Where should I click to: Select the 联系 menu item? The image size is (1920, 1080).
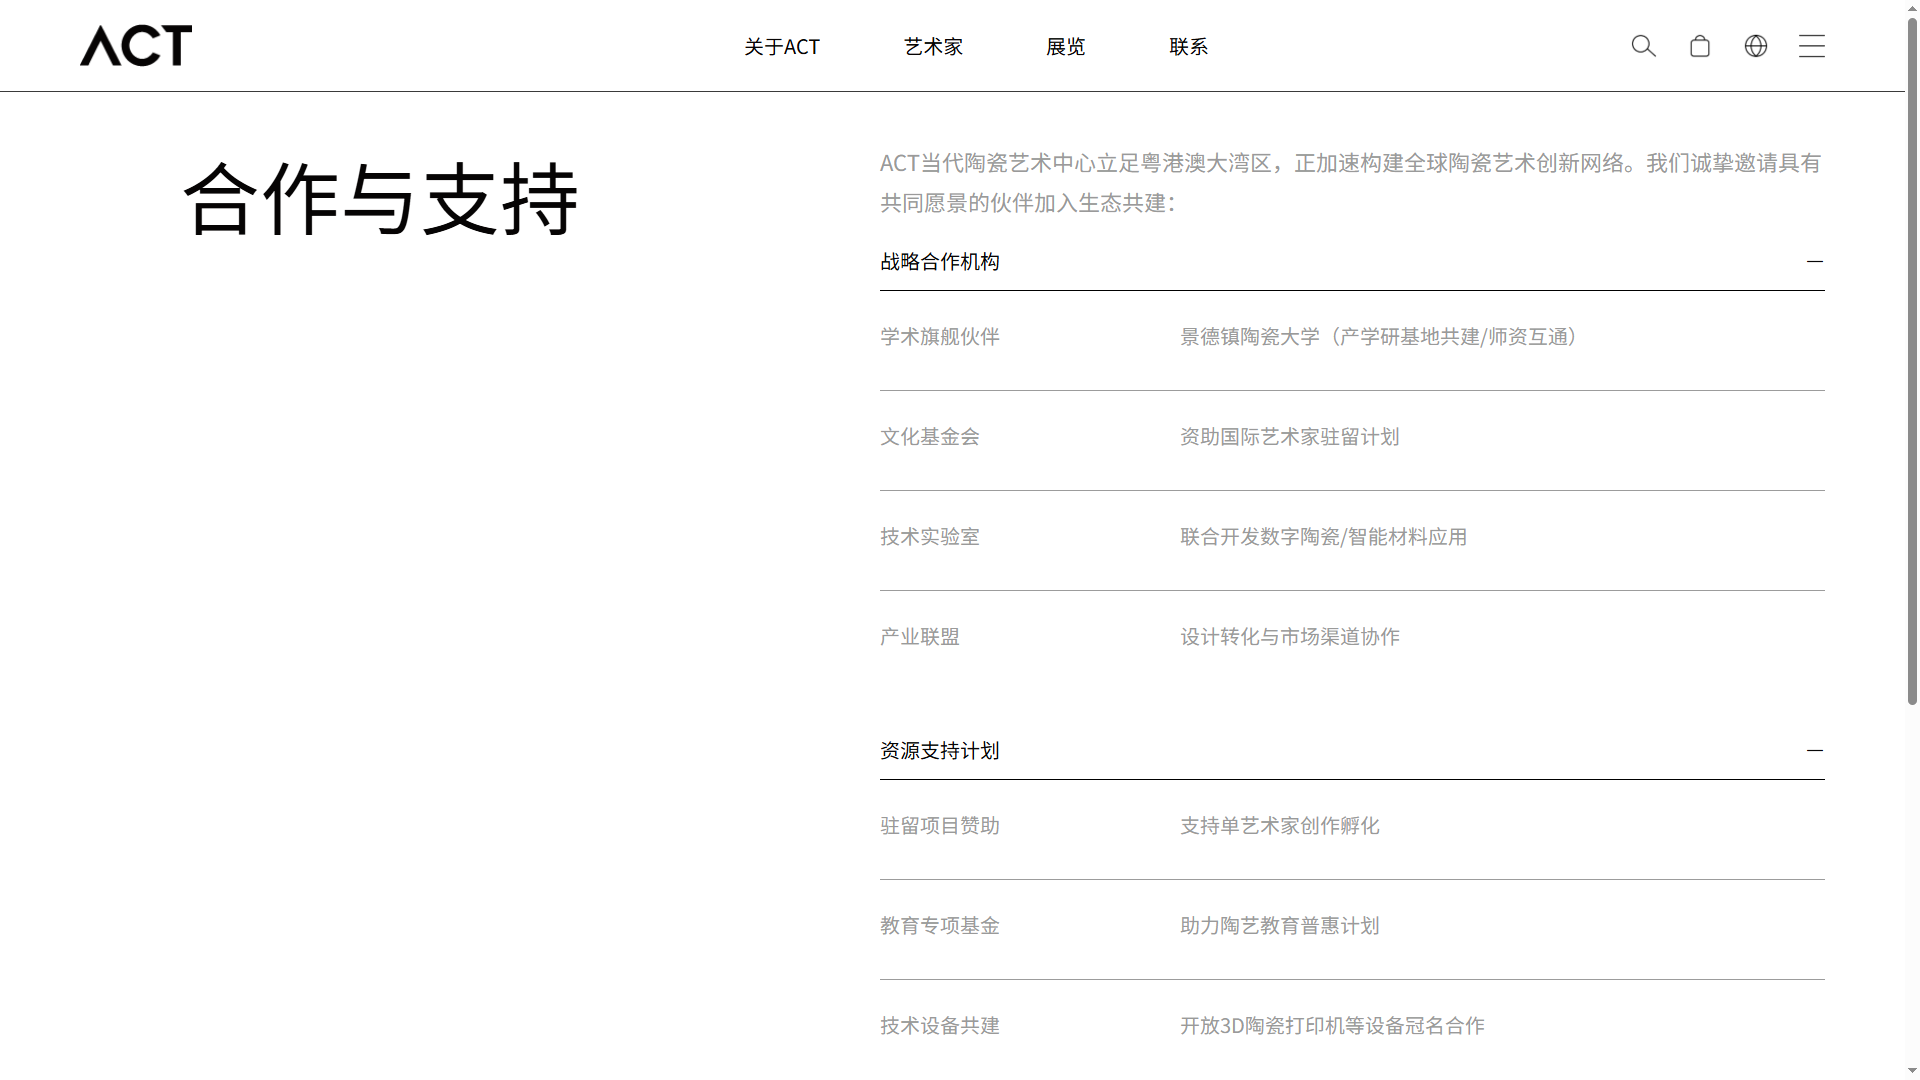tap(1188, 47)
